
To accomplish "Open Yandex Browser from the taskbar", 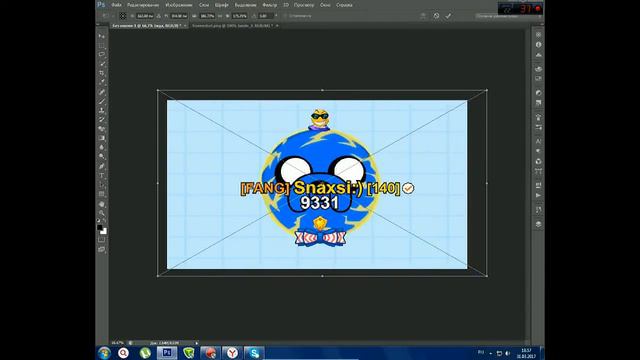I will [x=232, y=353].
